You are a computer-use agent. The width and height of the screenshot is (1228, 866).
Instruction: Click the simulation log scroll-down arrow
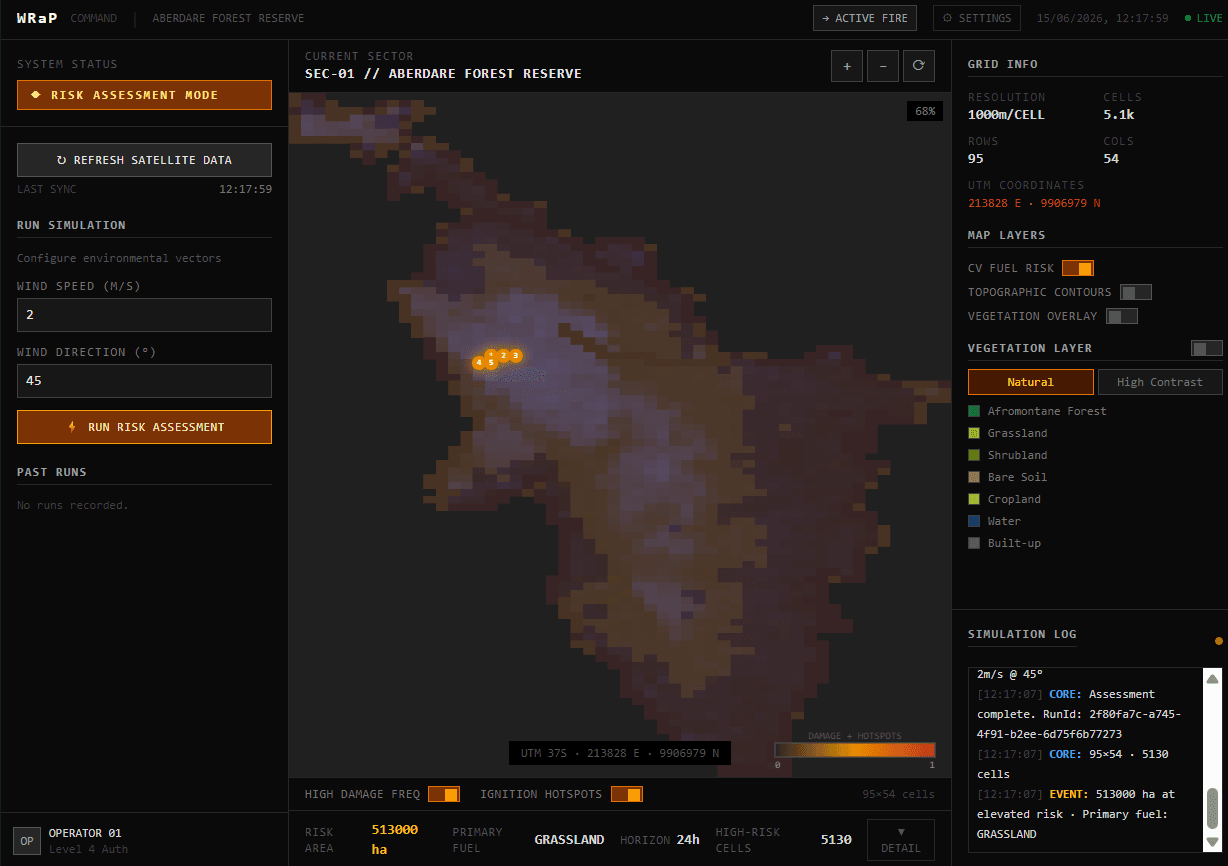(1212, 842)
